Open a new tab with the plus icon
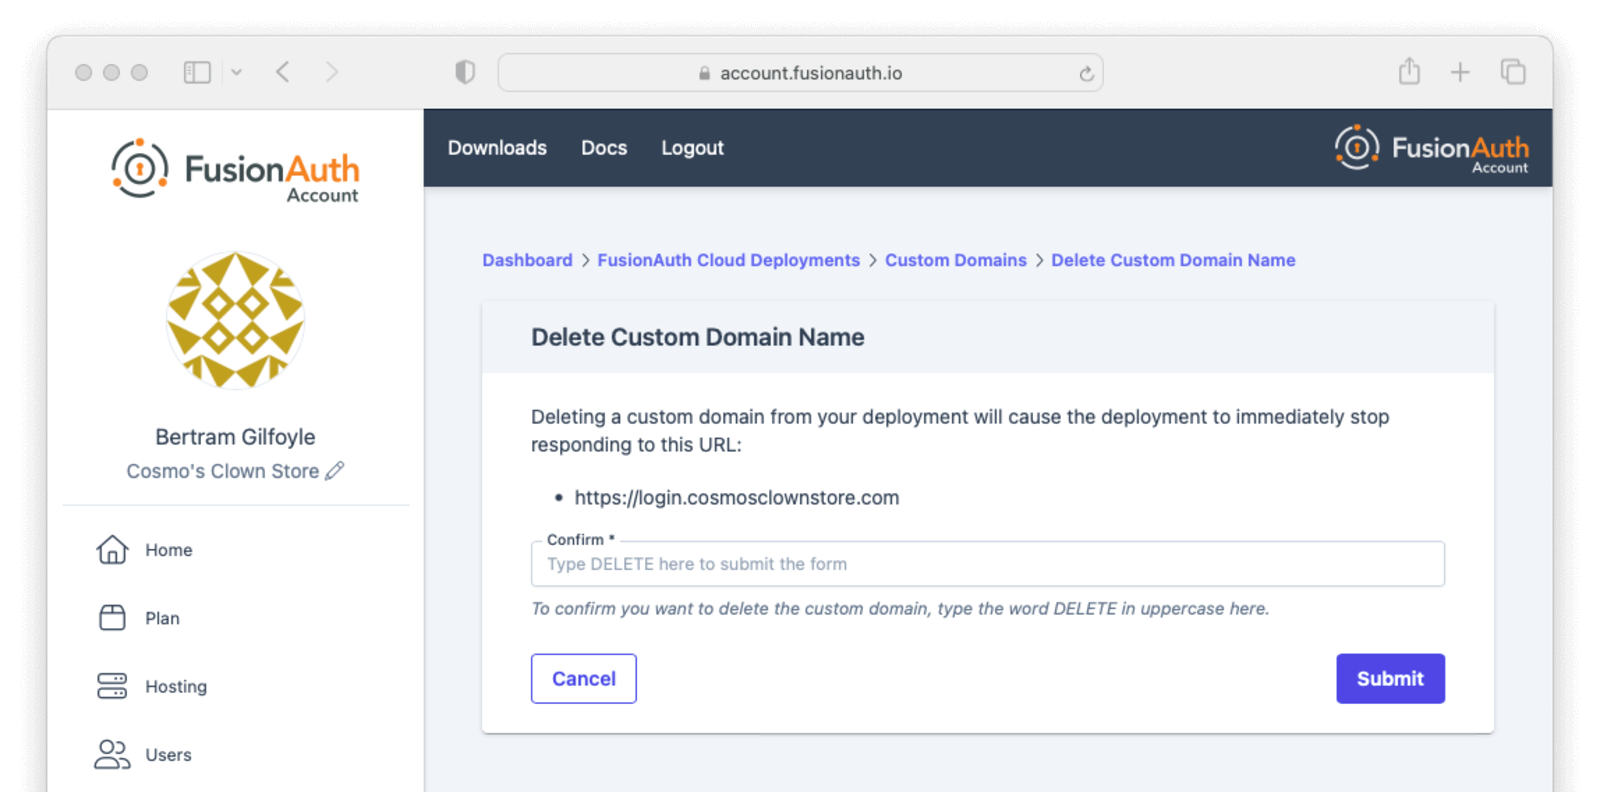This screenshot has width=1600, height=792. pyautogui.click(x=1460, y=72)
